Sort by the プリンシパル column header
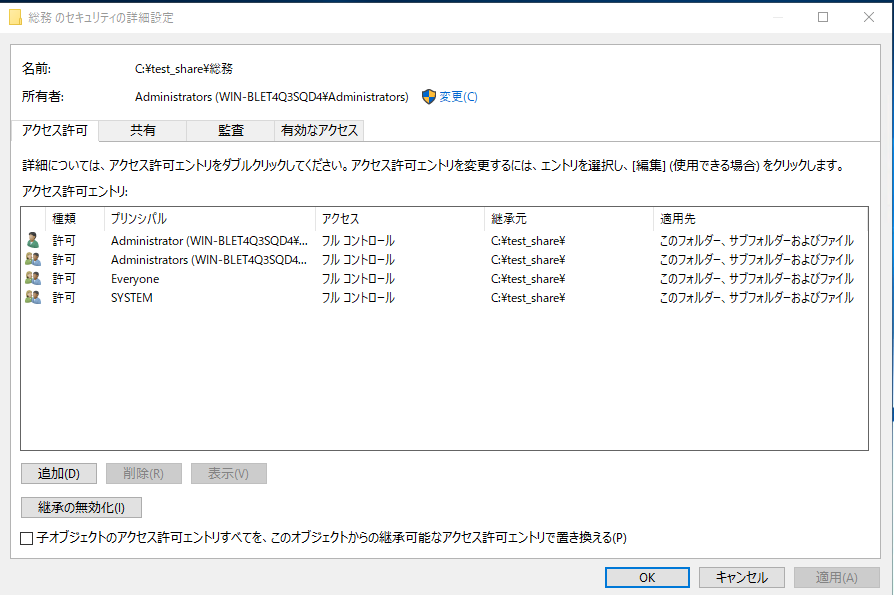 210,219
